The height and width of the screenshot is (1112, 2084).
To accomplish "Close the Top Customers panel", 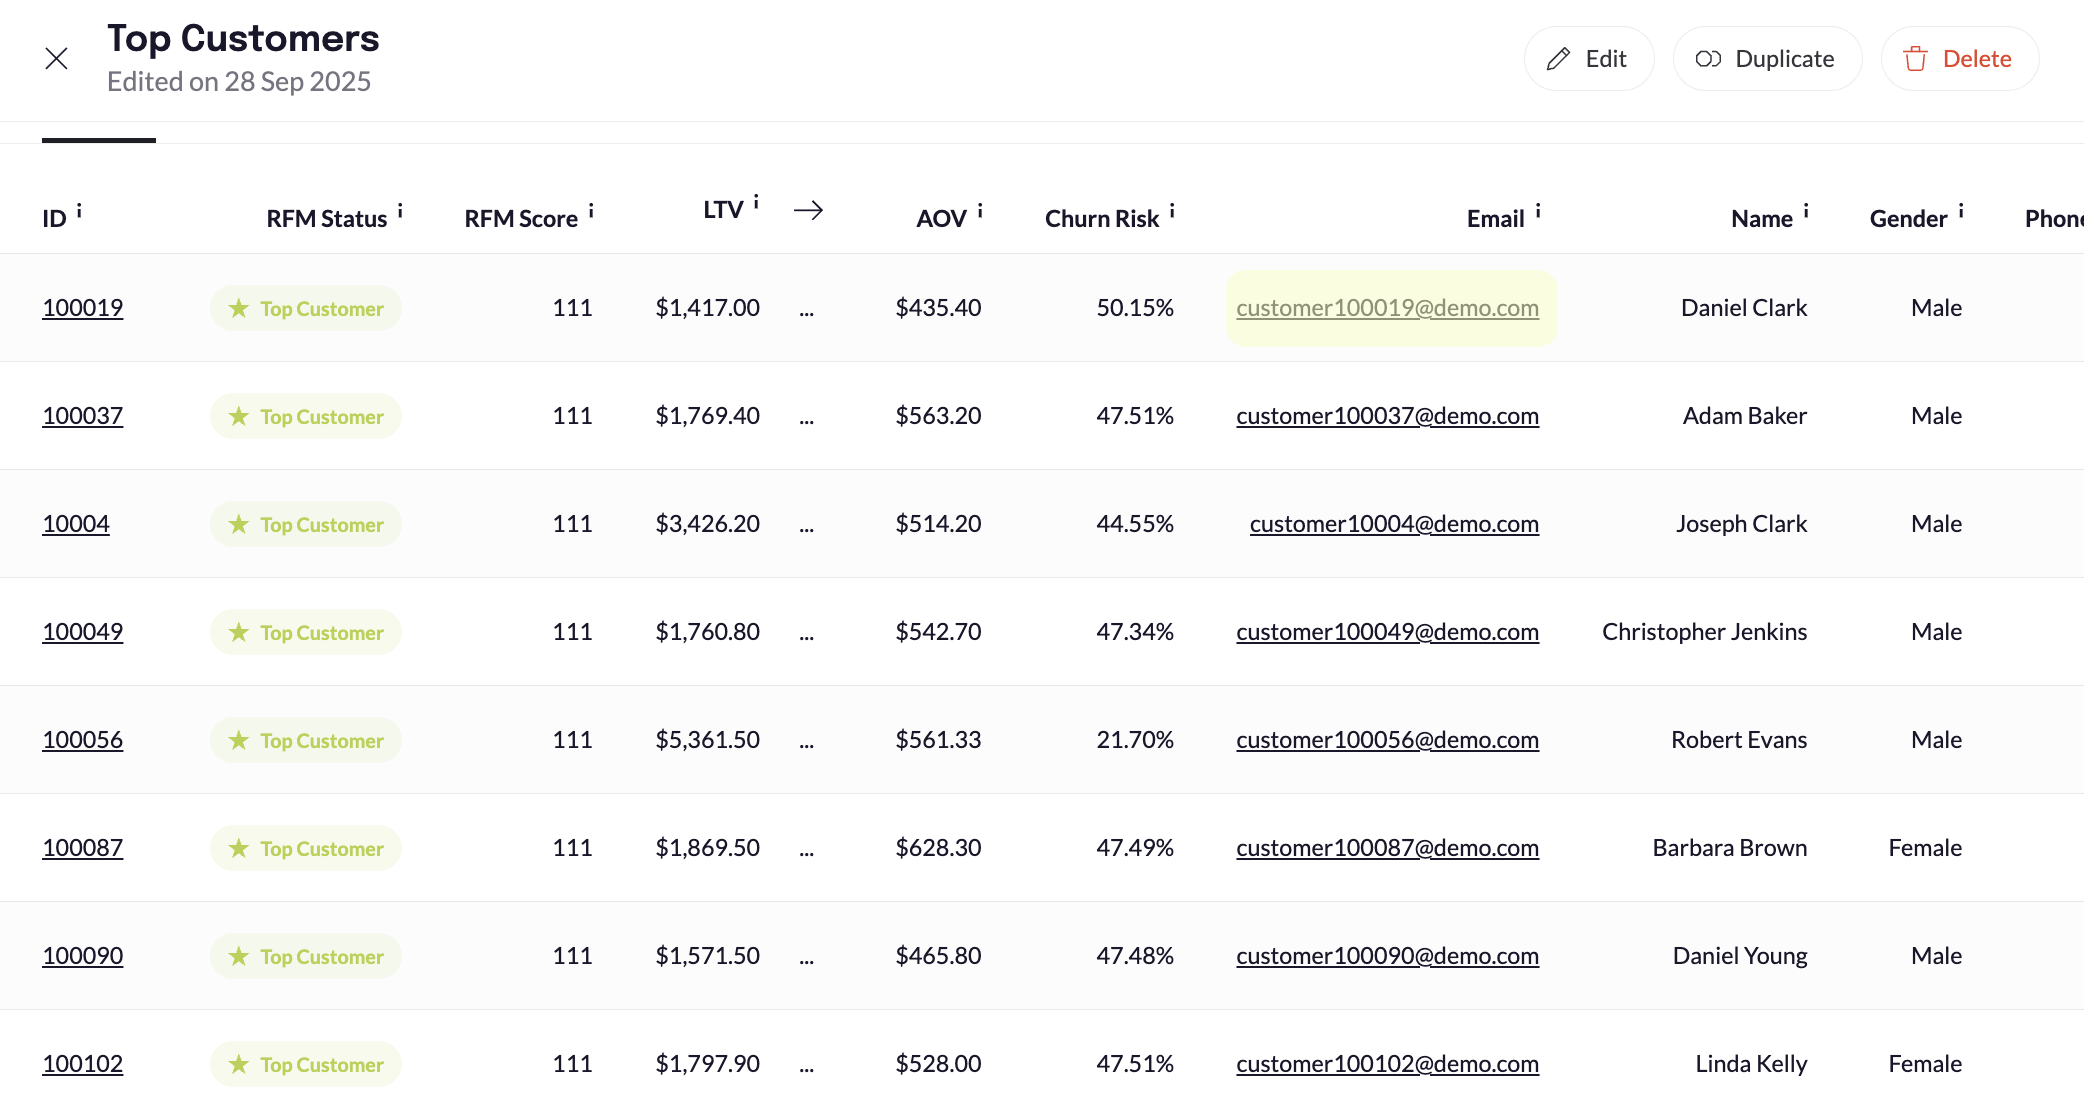I will [x=57, y=59].
